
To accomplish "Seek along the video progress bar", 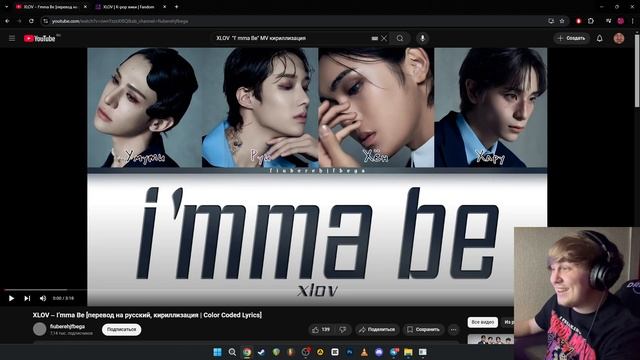I will pos(46,290).
